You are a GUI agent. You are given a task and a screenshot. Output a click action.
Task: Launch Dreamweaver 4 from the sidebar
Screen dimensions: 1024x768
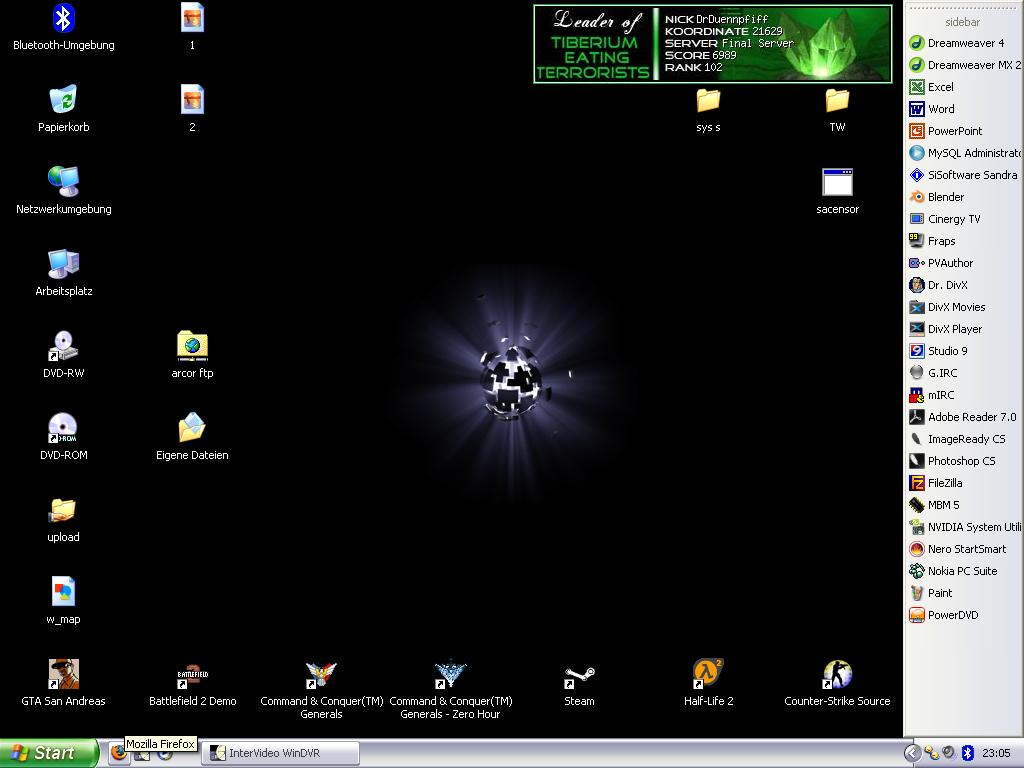coord(957,43)
